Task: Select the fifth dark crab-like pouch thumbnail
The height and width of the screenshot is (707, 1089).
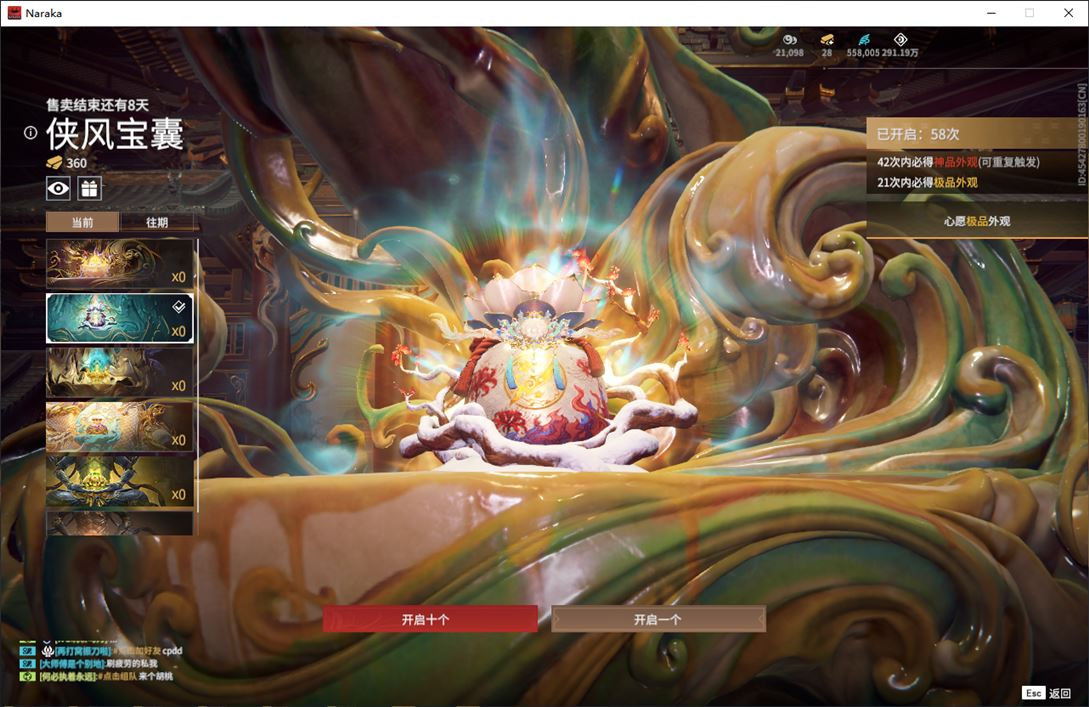Action: [119, 481]
